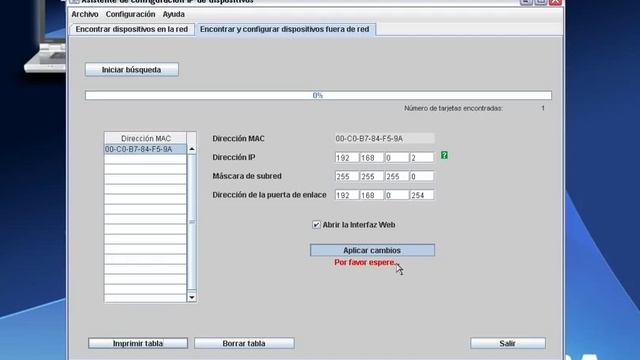Click last octet of Máscara de subred

click(x=422, y=176)
